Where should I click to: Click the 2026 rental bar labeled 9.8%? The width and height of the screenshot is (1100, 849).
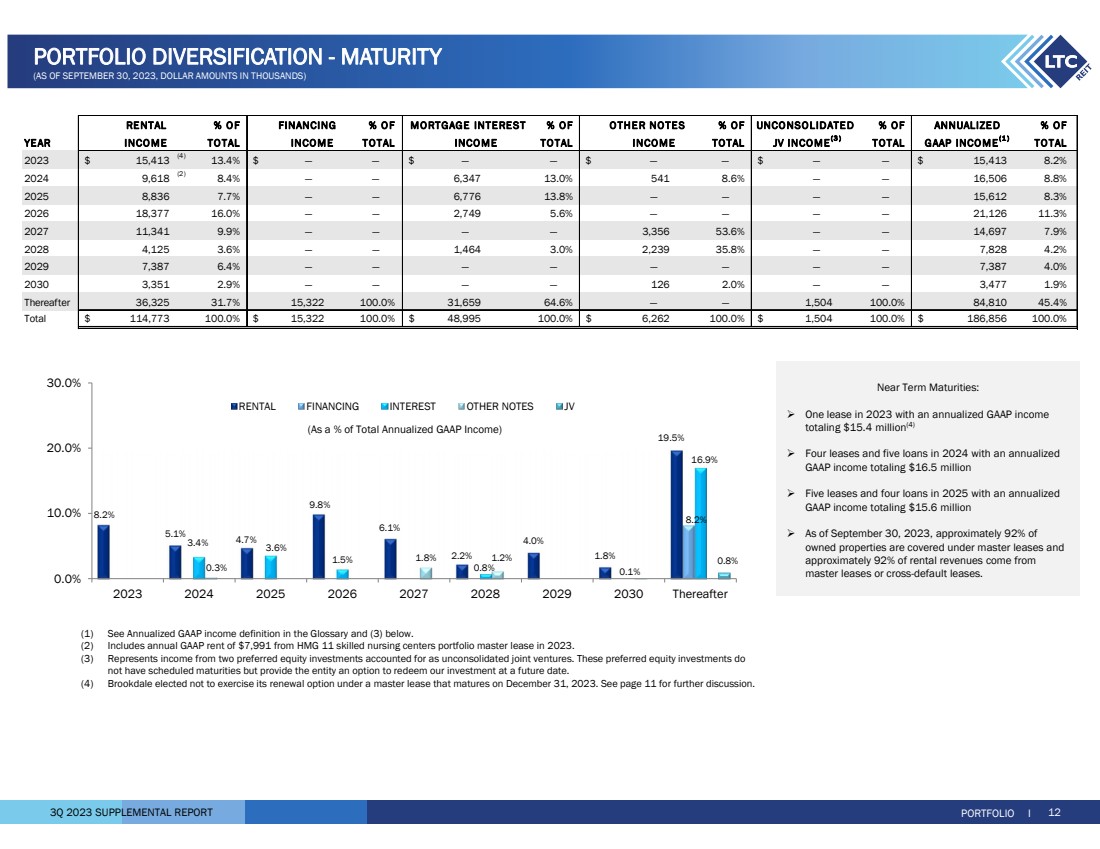(318, 547)
